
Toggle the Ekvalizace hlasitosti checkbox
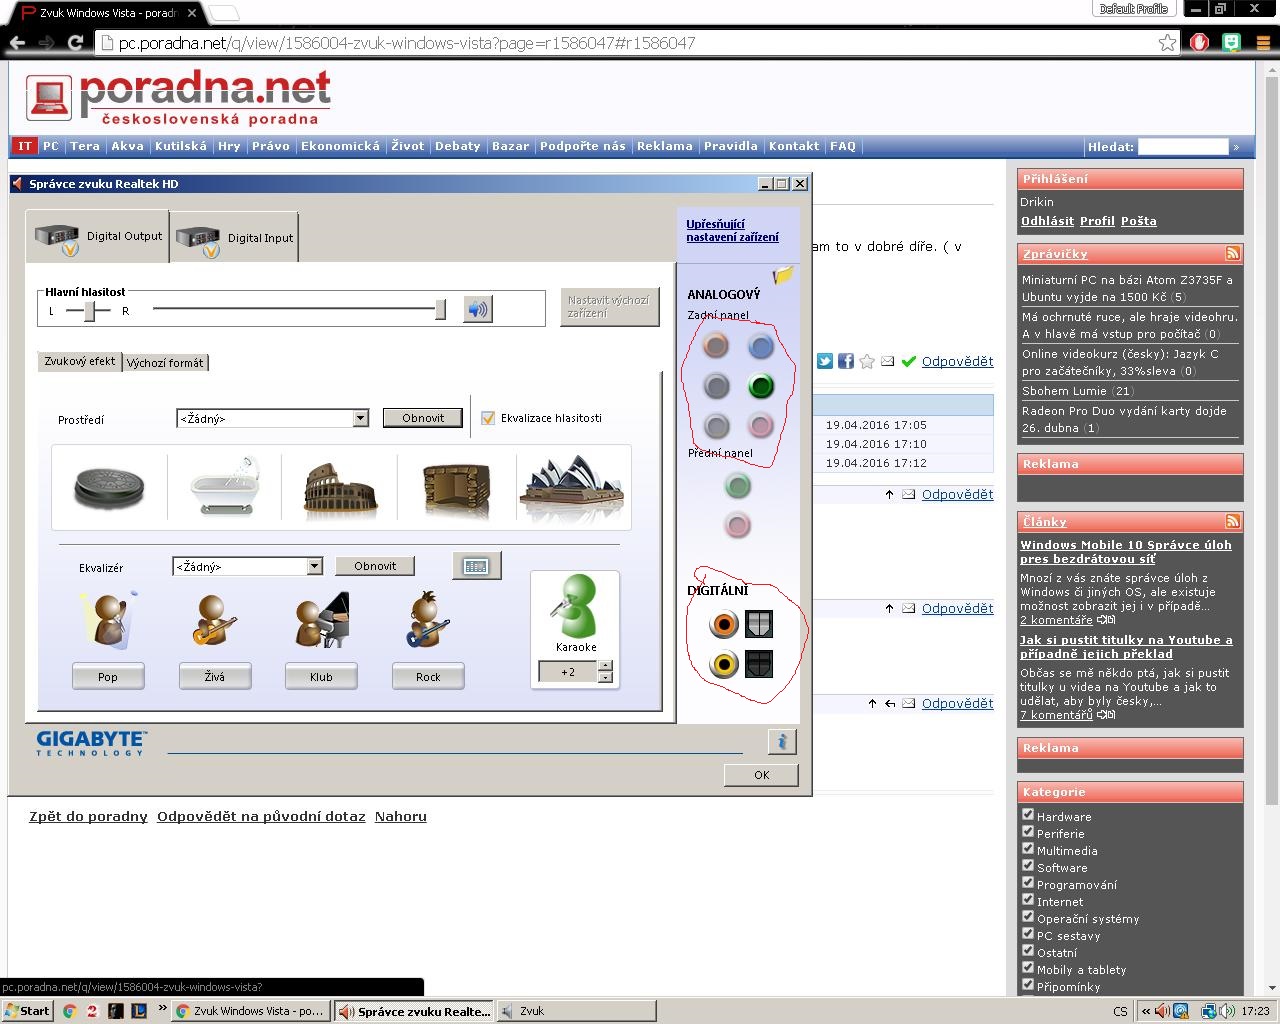tap(488, 418)
